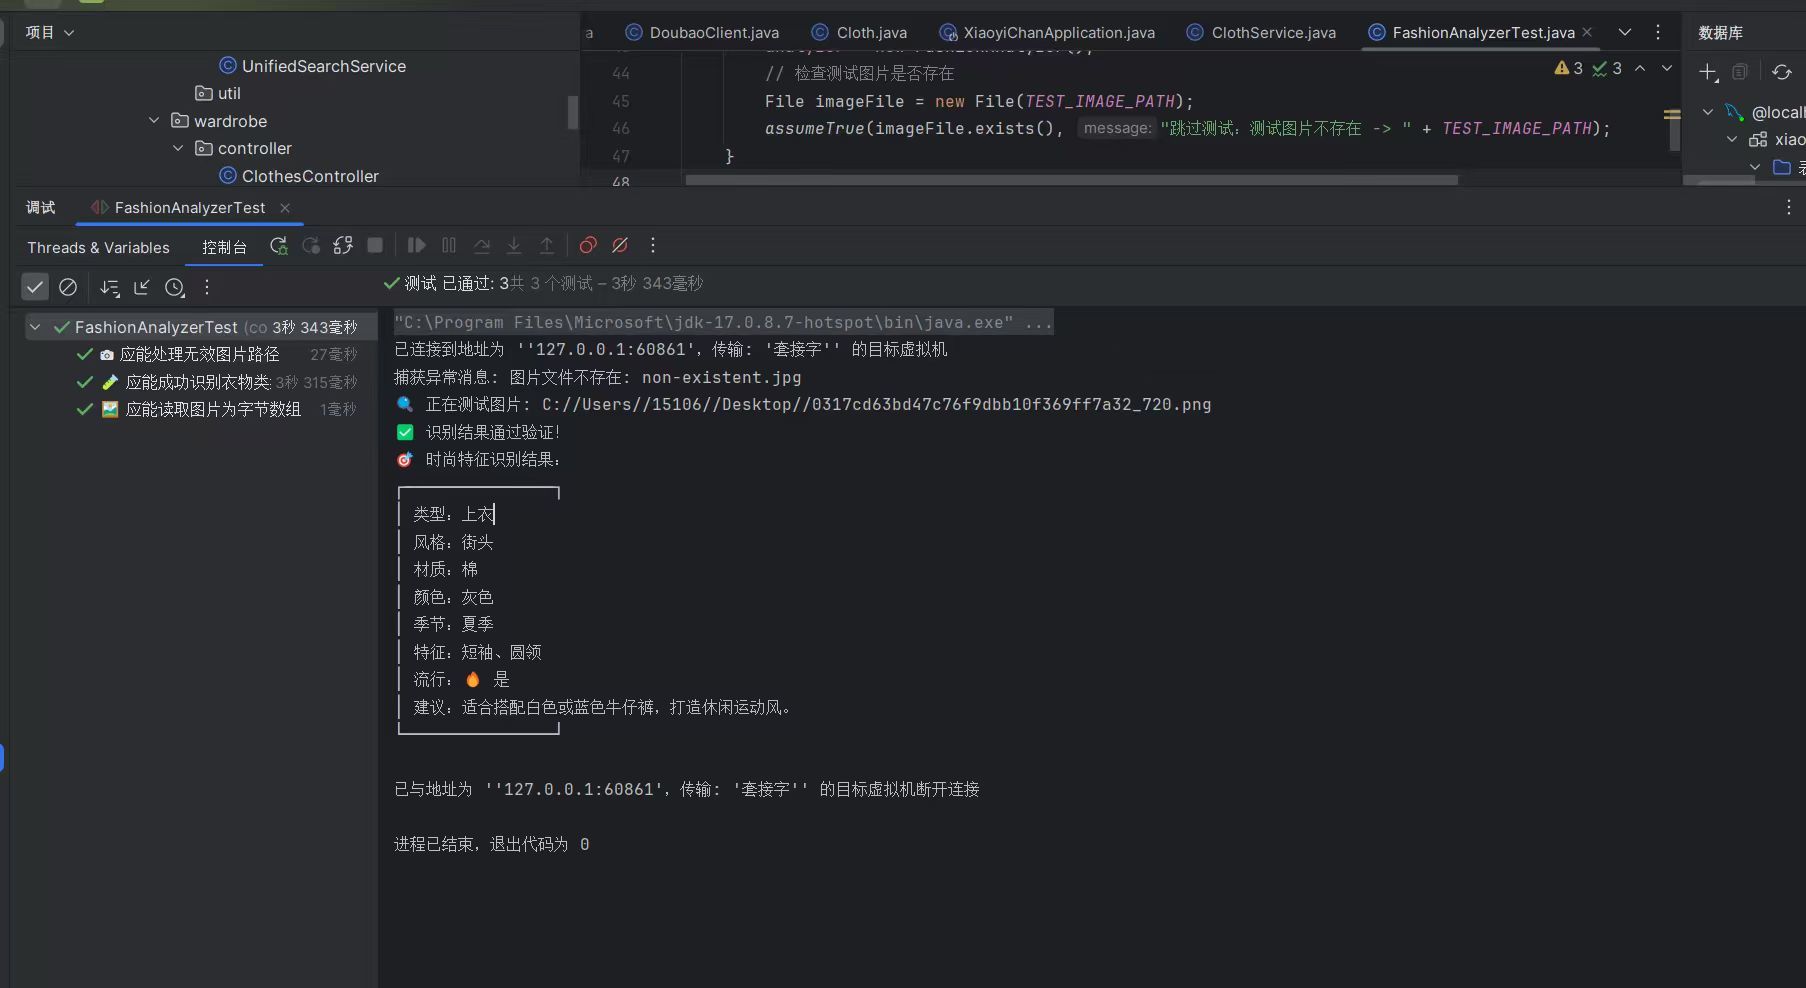
Task: Toggle show passed tests
Action: click(x=35, y=287)
